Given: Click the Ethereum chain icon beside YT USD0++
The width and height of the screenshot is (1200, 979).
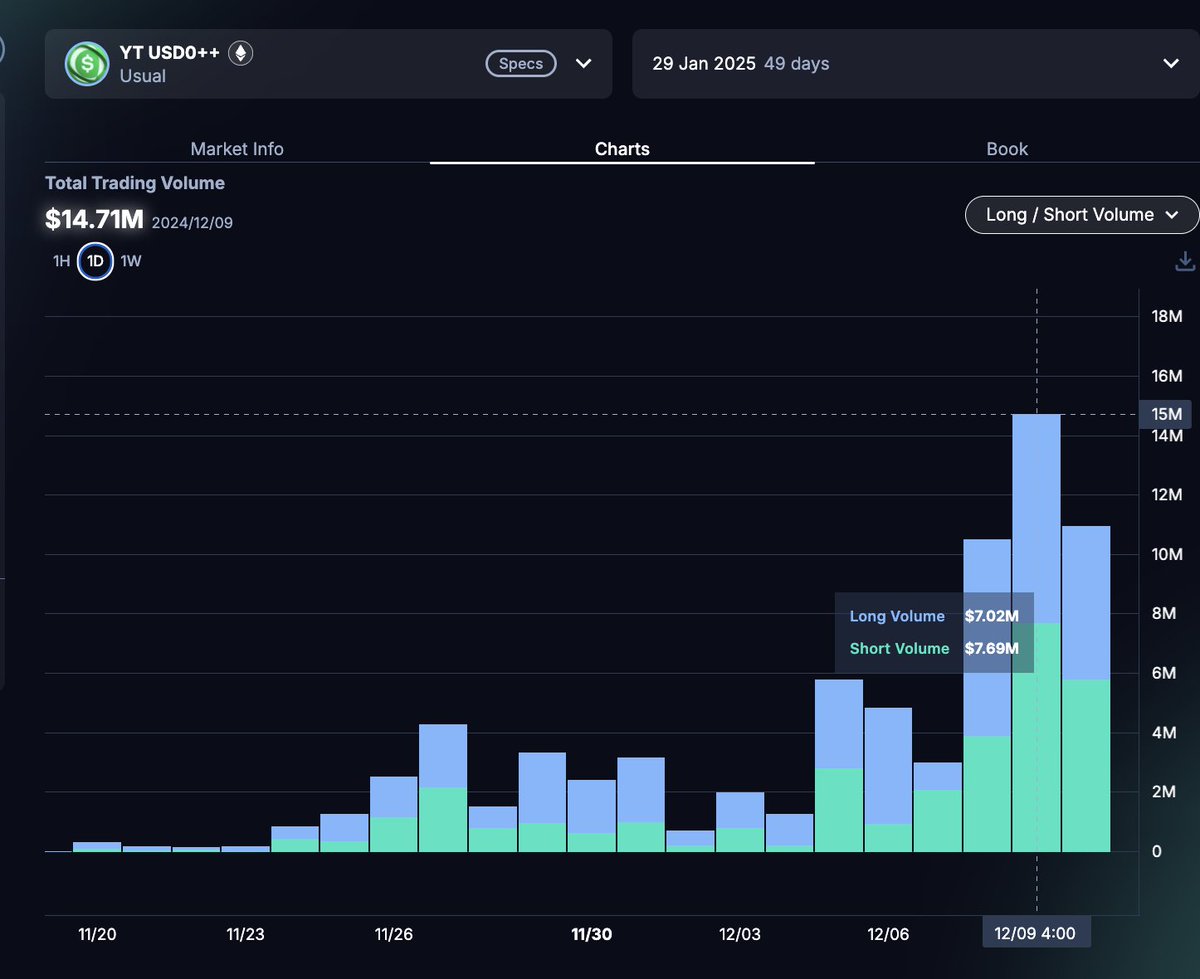Looking at the screenshot, I should [240, 53].
